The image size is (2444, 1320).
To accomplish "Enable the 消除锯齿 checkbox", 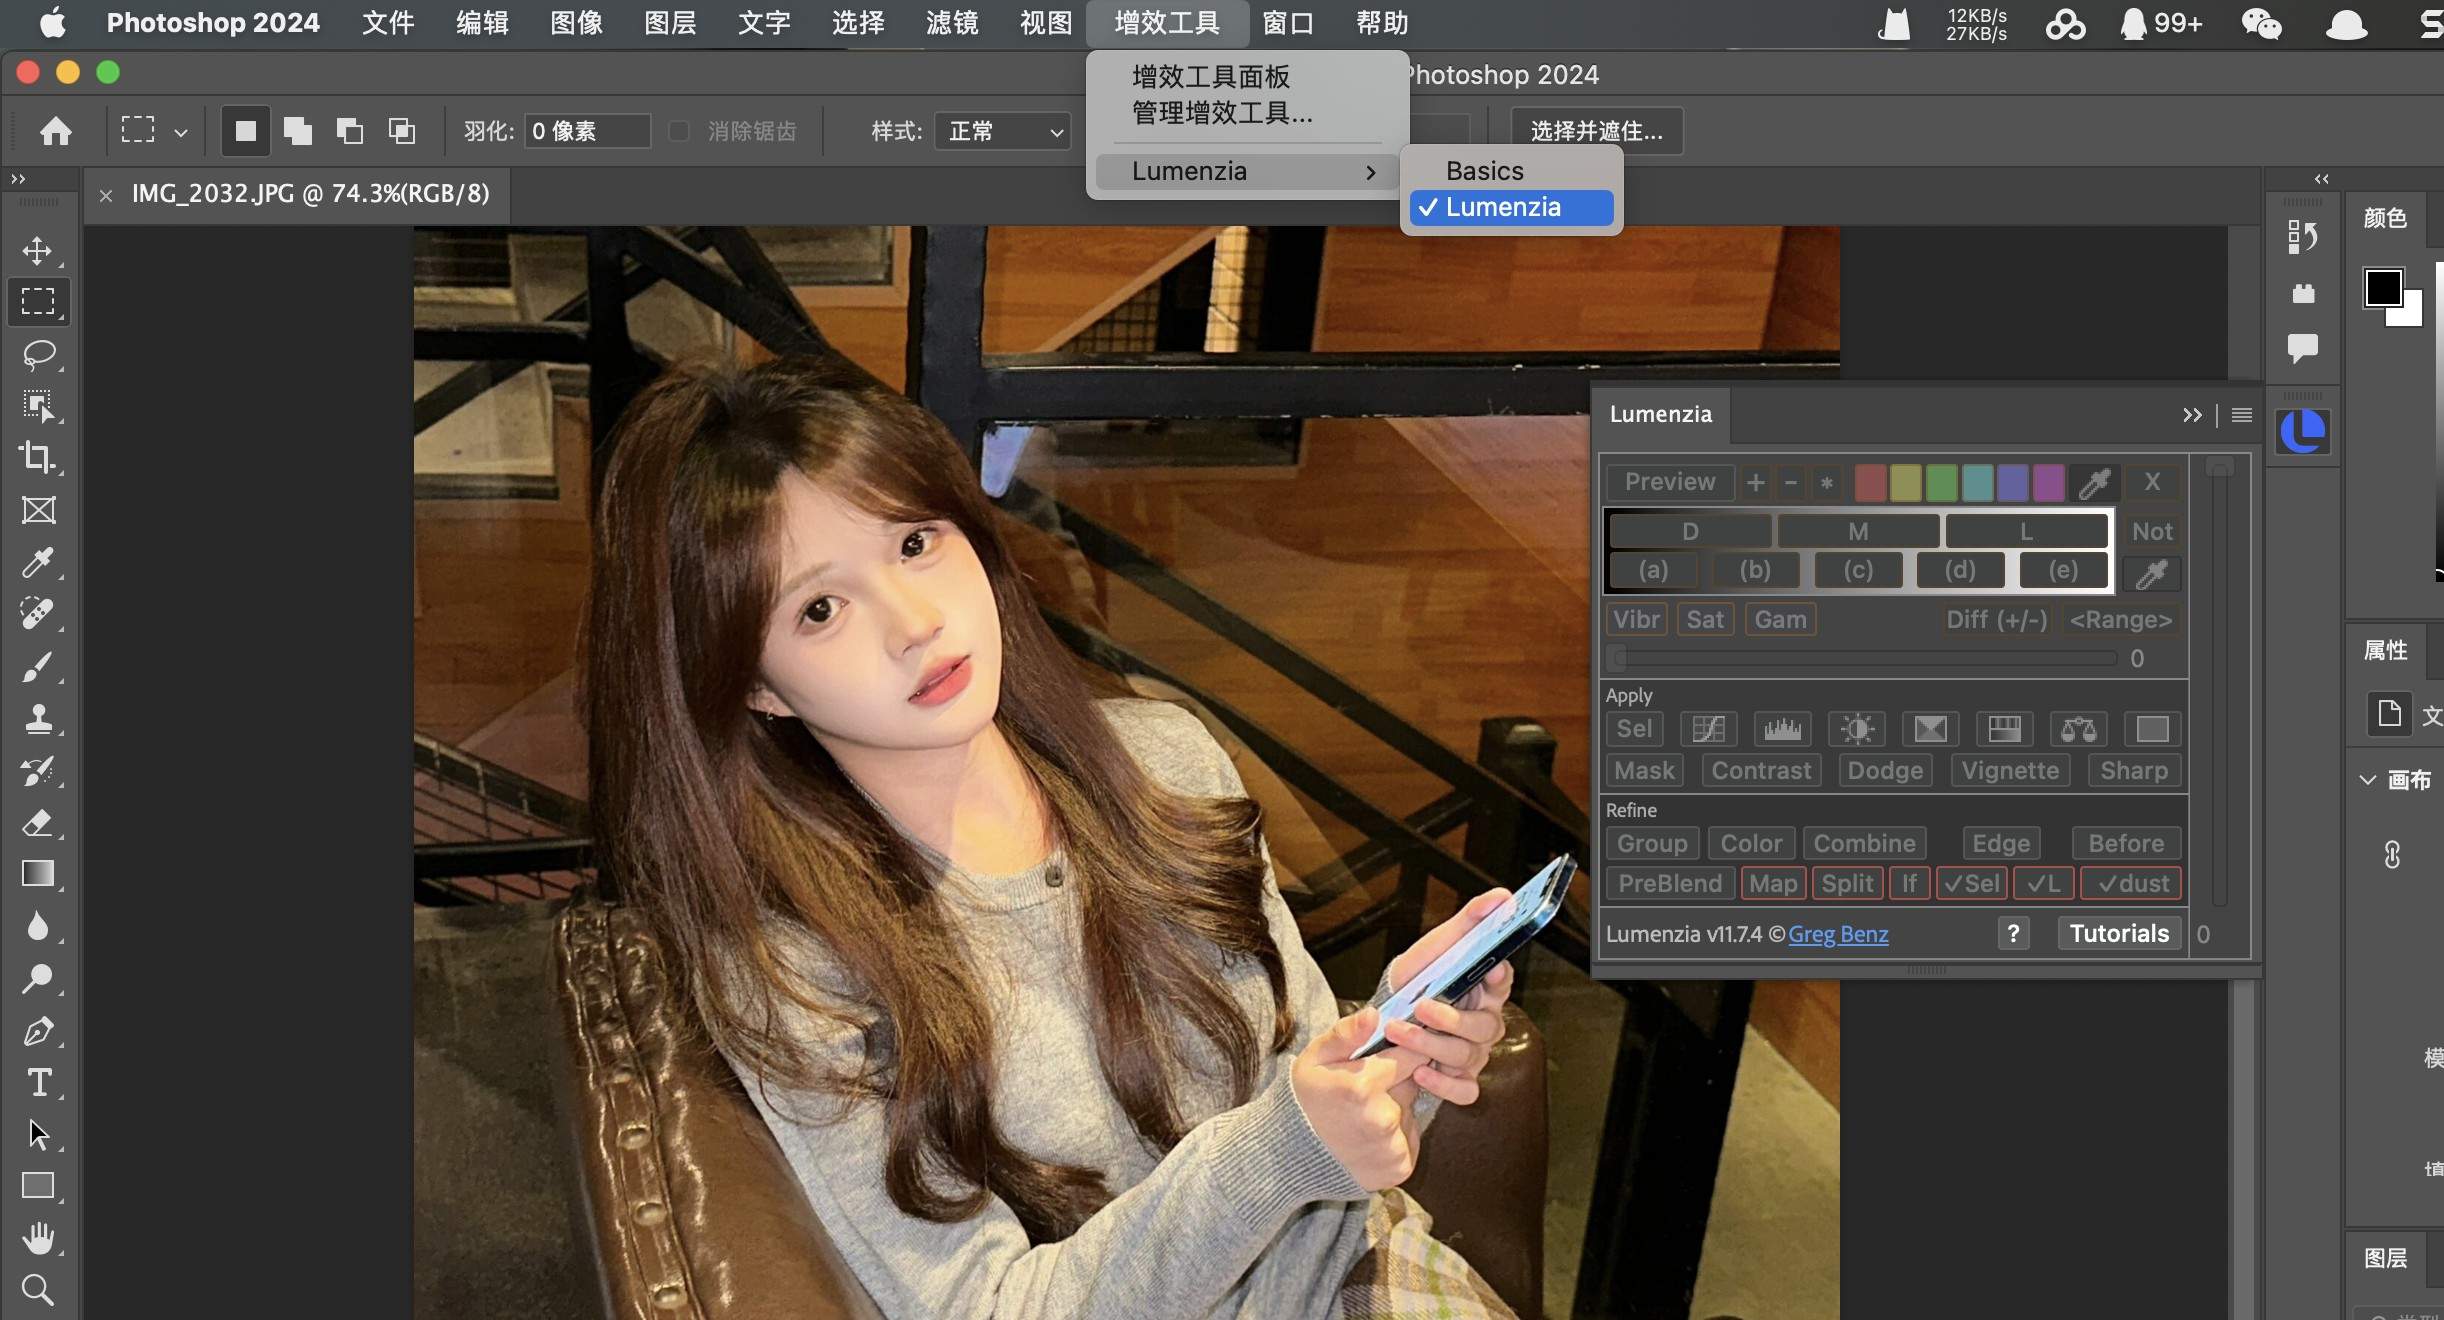I will 679,131.
